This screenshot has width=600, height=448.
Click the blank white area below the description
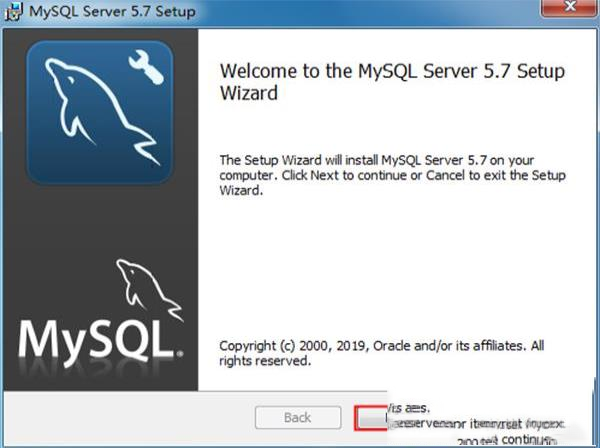[400, 260]
